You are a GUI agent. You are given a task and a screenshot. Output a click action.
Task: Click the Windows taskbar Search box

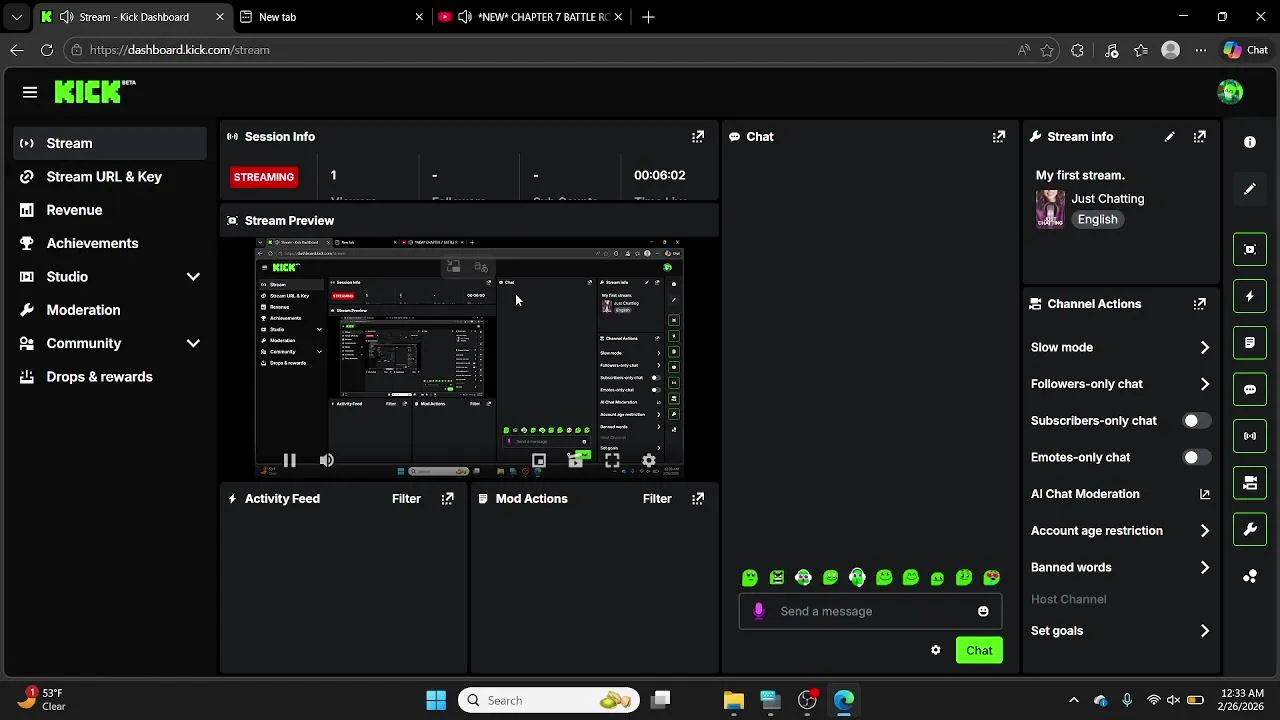549,700
